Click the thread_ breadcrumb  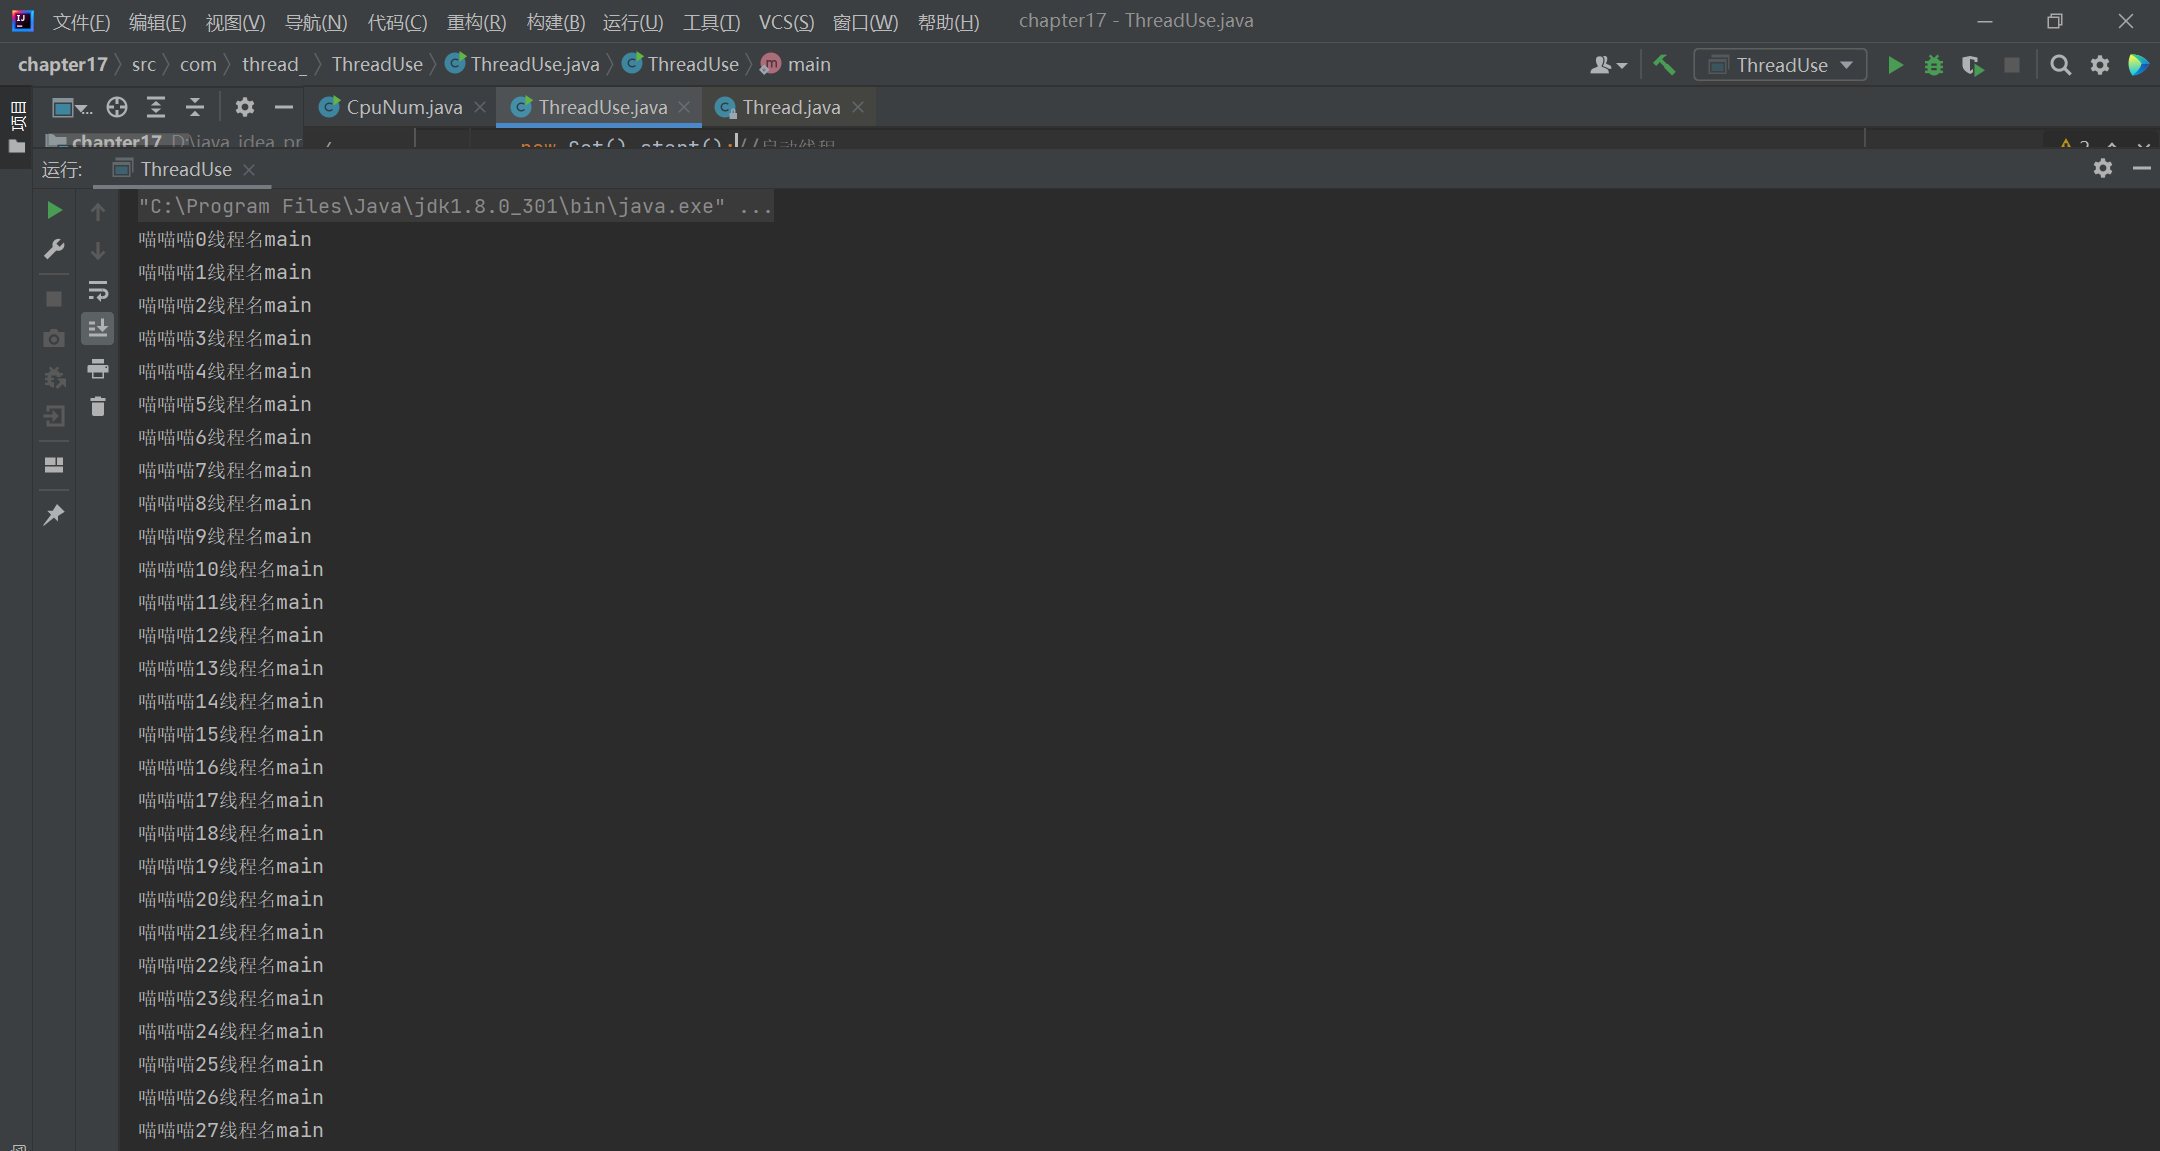click(273, 64)
